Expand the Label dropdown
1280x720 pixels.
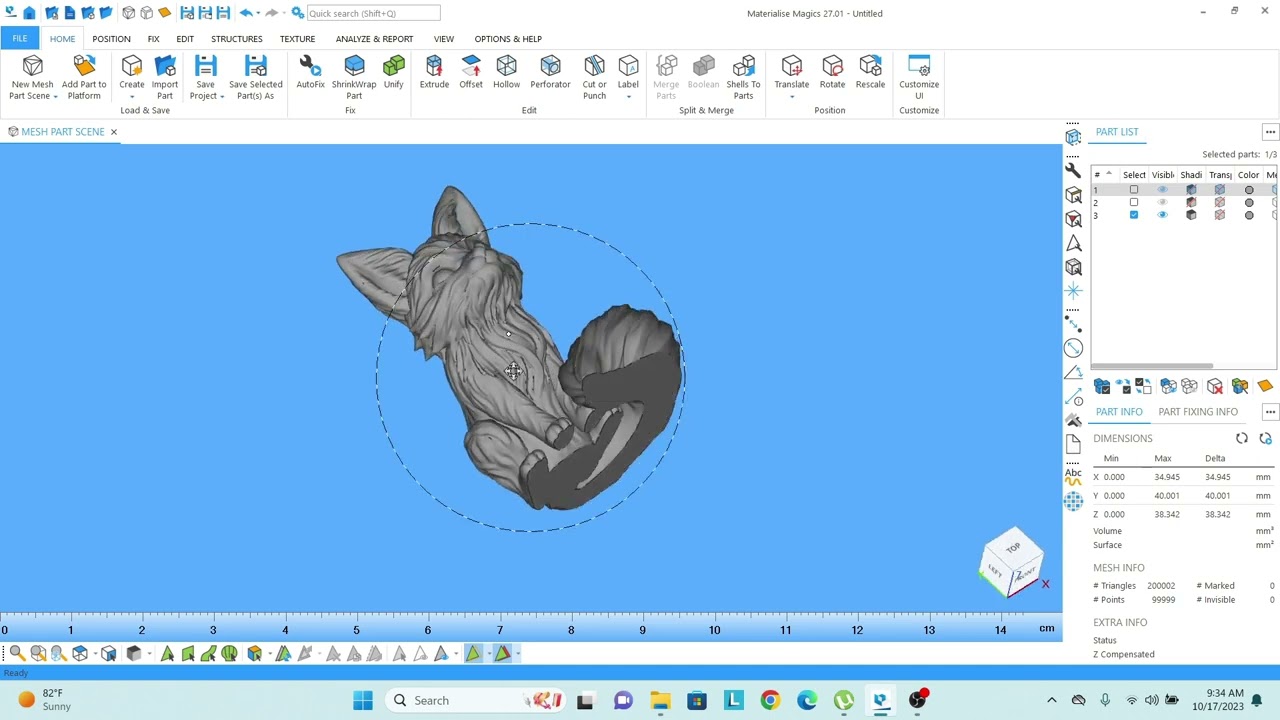pyautogui.click(x=628, y=96)
